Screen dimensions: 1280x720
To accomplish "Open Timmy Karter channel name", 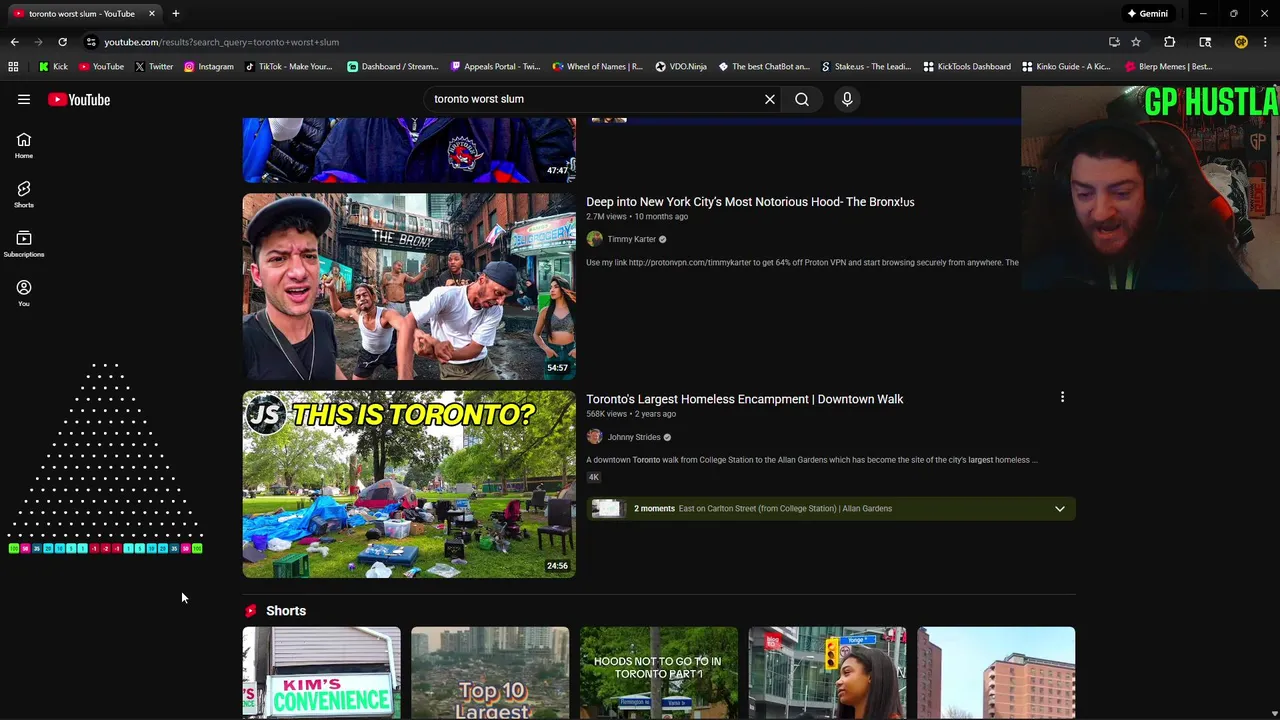I will [632, 239].
